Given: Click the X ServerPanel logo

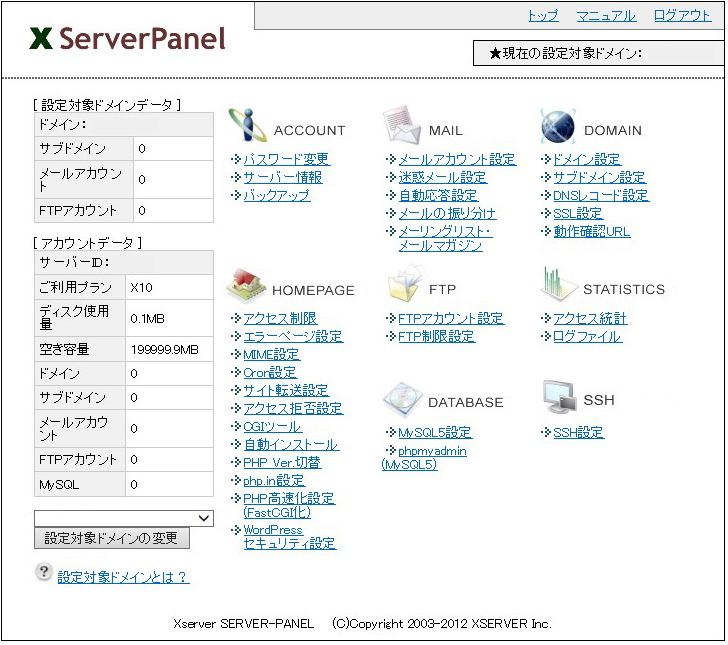Looking at the screenshot, I should [x=128, y=39].
